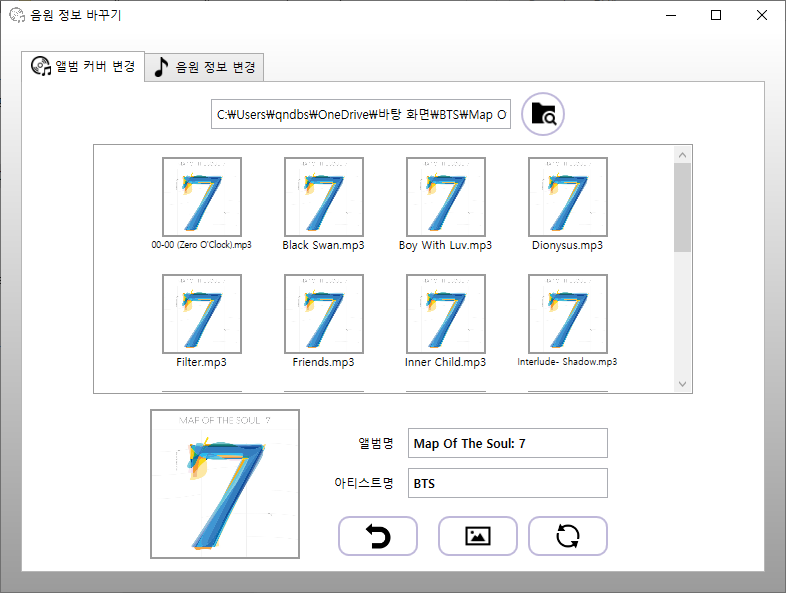Select the Dionysus.mp3 cover thumbnail
The width and height of the screenshot is (786, 593).
tap(568, 196)
